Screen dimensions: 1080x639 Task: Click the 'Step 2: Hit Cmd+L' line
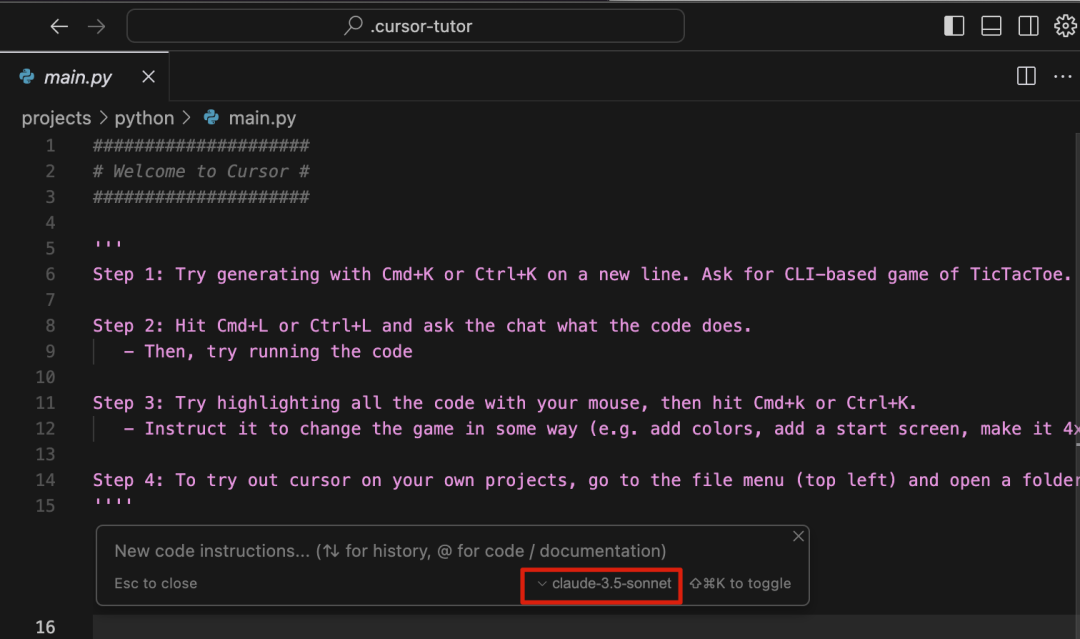(422, 326)
